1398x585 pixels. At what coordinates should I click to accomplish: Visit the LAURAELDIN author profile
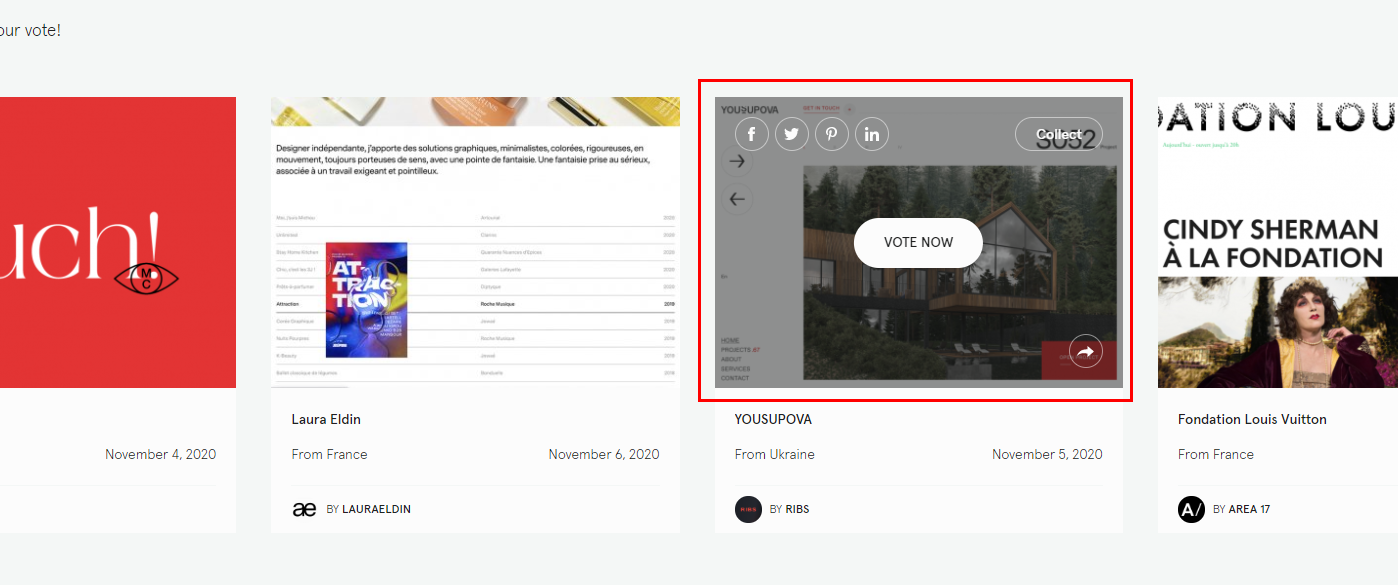[376, 509]
